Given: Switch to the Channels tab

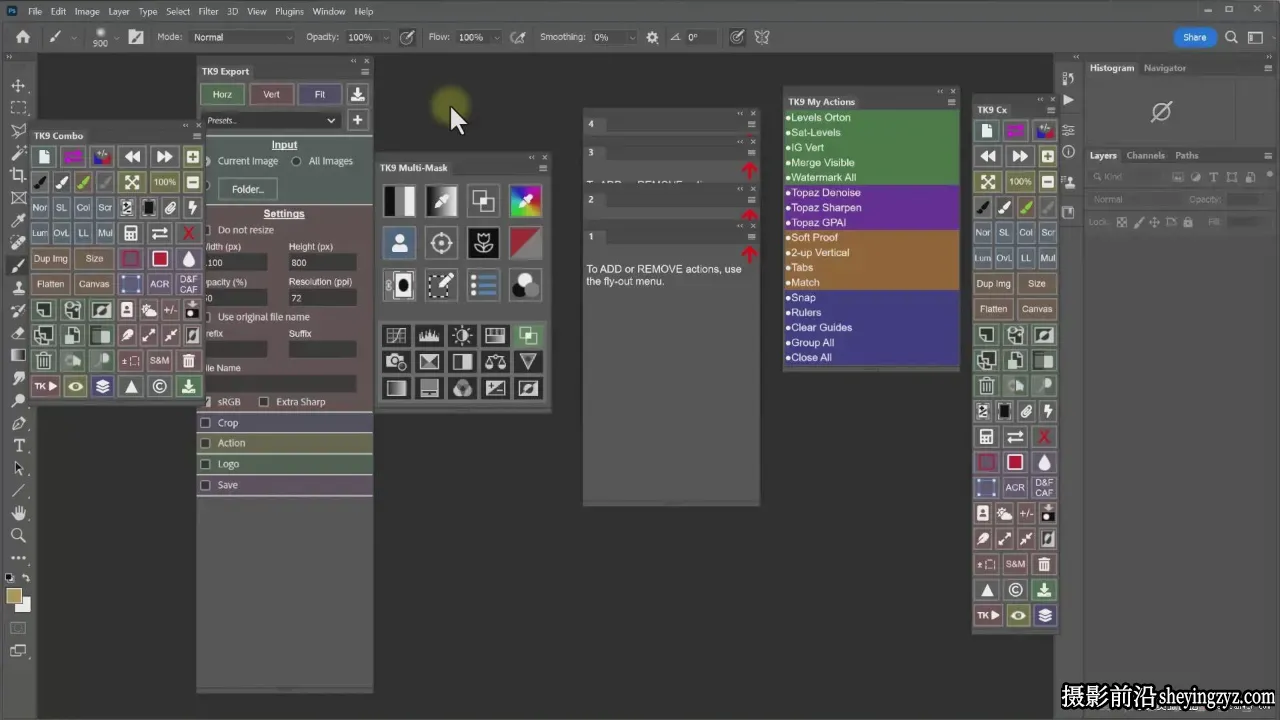Looking at the screenshot, I should pos(1146,155).
